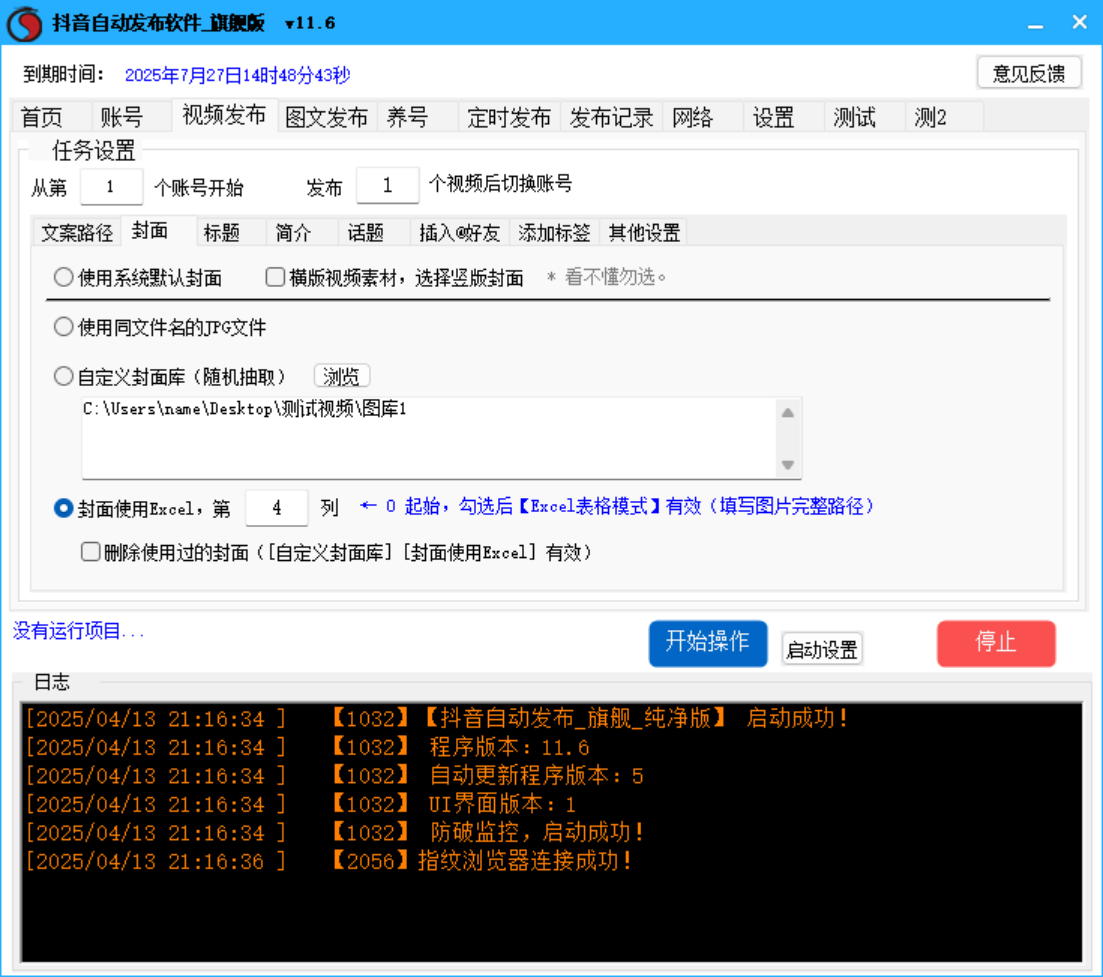Click the expiry date text 2025年7月27日14时48分43秒
The image size is (1103, 977).
237,75
